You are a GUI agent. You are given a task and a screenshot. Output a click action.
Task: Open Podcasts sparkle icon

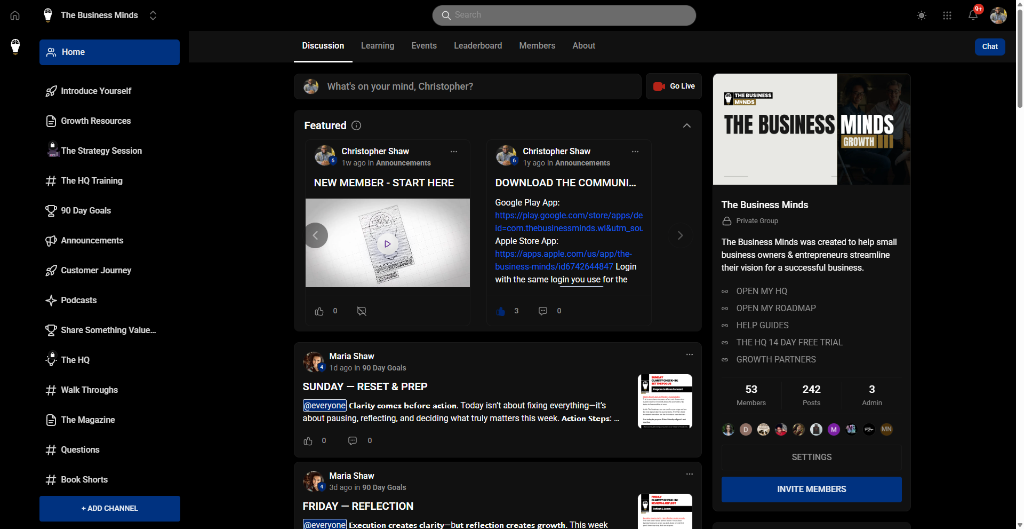[x=50, y=300]
